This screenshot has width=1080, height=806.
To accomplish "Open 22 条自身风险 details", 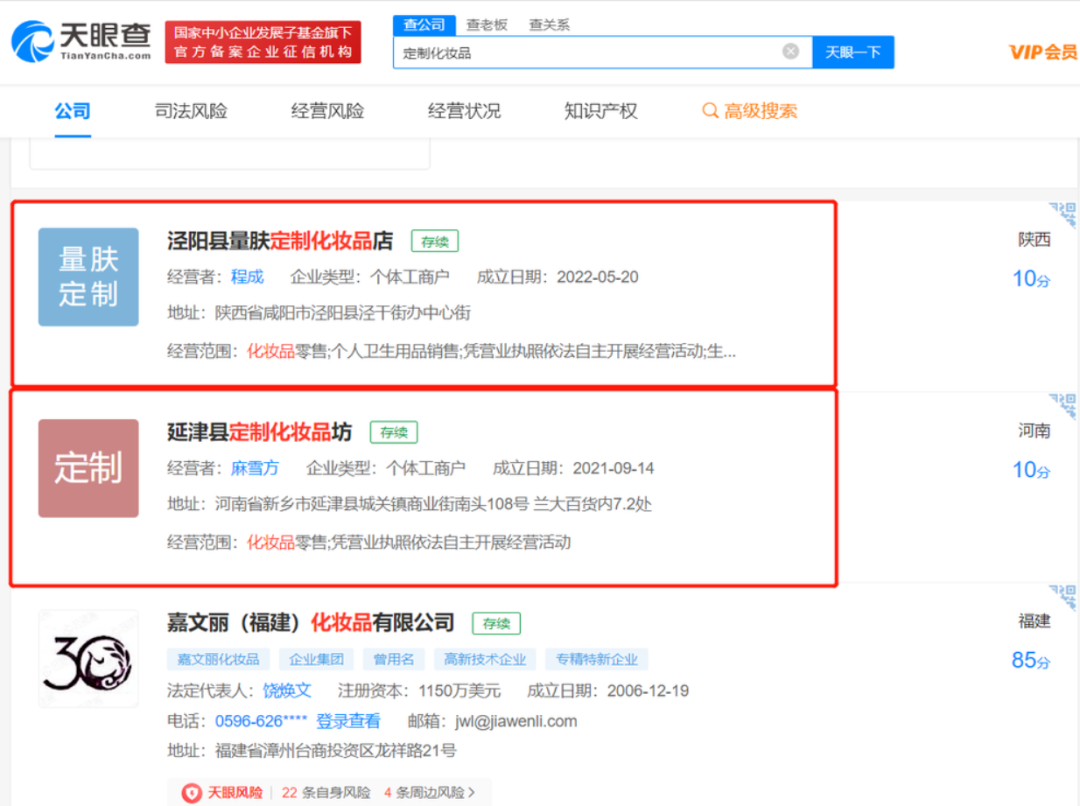I will pyautogui.click(x=326, y=793).
